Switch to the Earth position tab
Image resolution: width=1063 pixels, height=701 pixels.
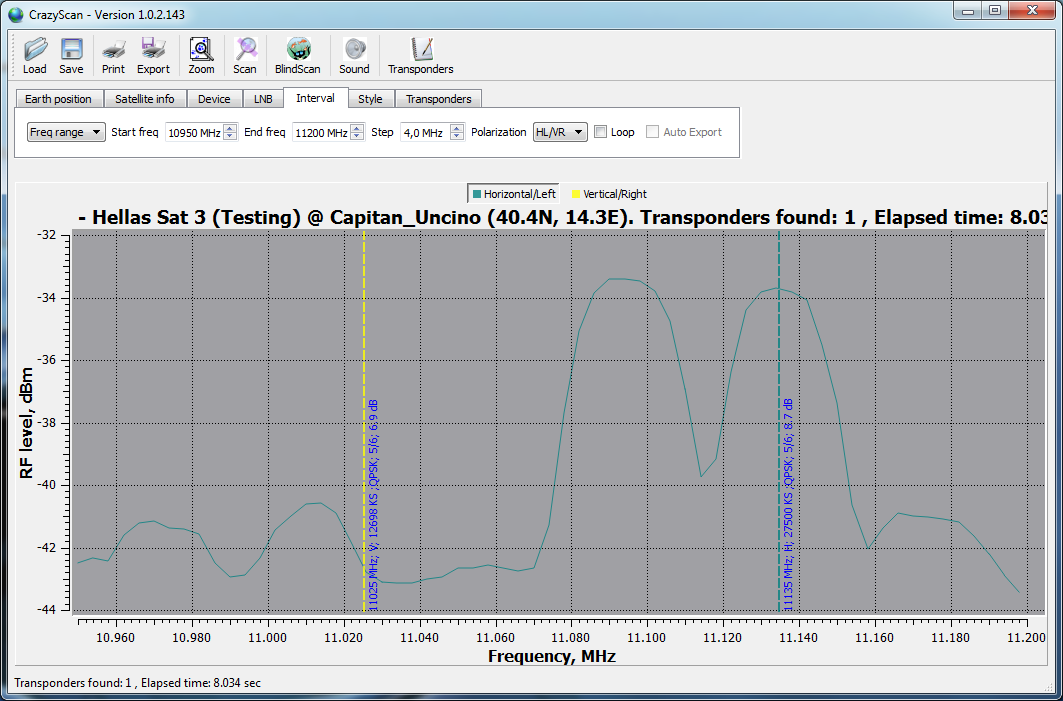click(x=58, y=99)
